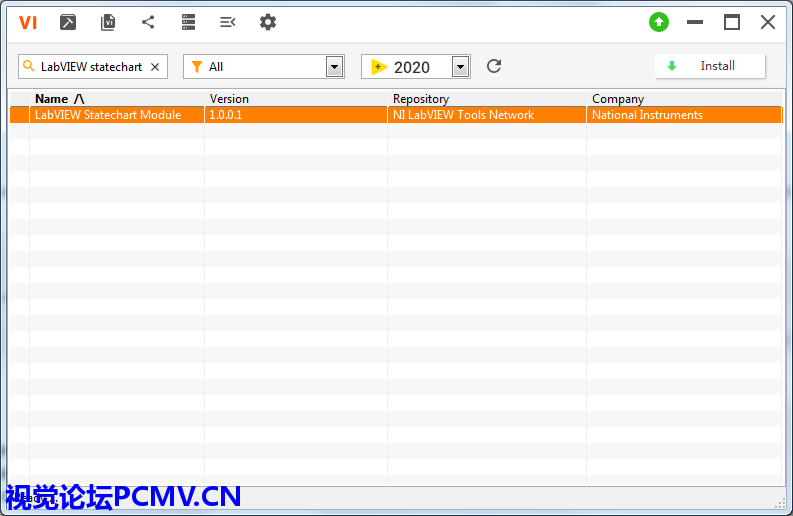Screen dimensions: 793x516
Task: Click the Install button
Action: point(710,66)
